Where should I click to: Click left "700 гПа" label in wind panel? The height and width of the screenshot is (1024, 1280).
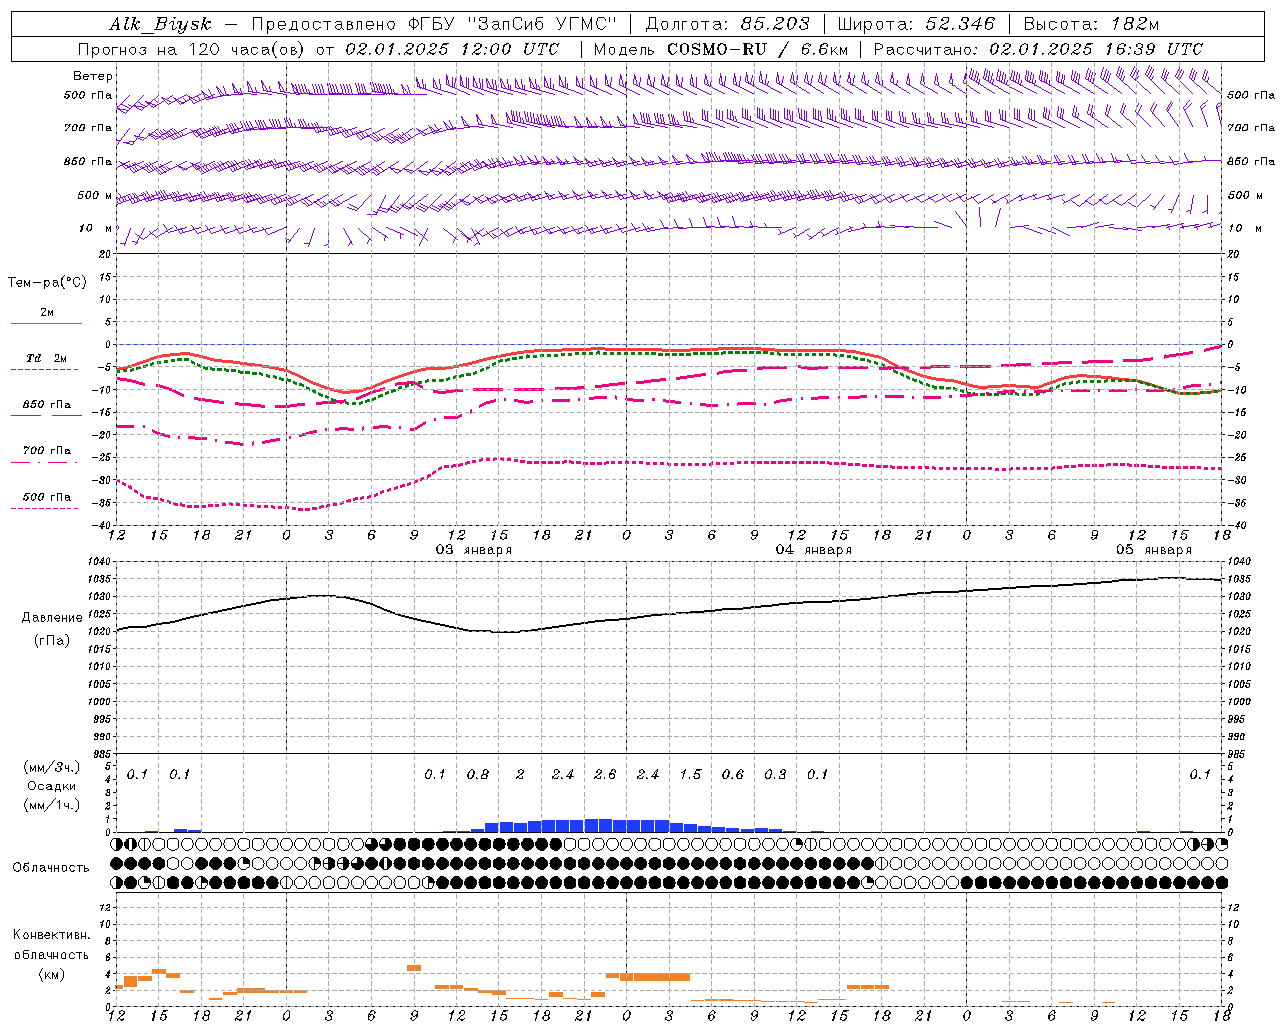(88, 128)
